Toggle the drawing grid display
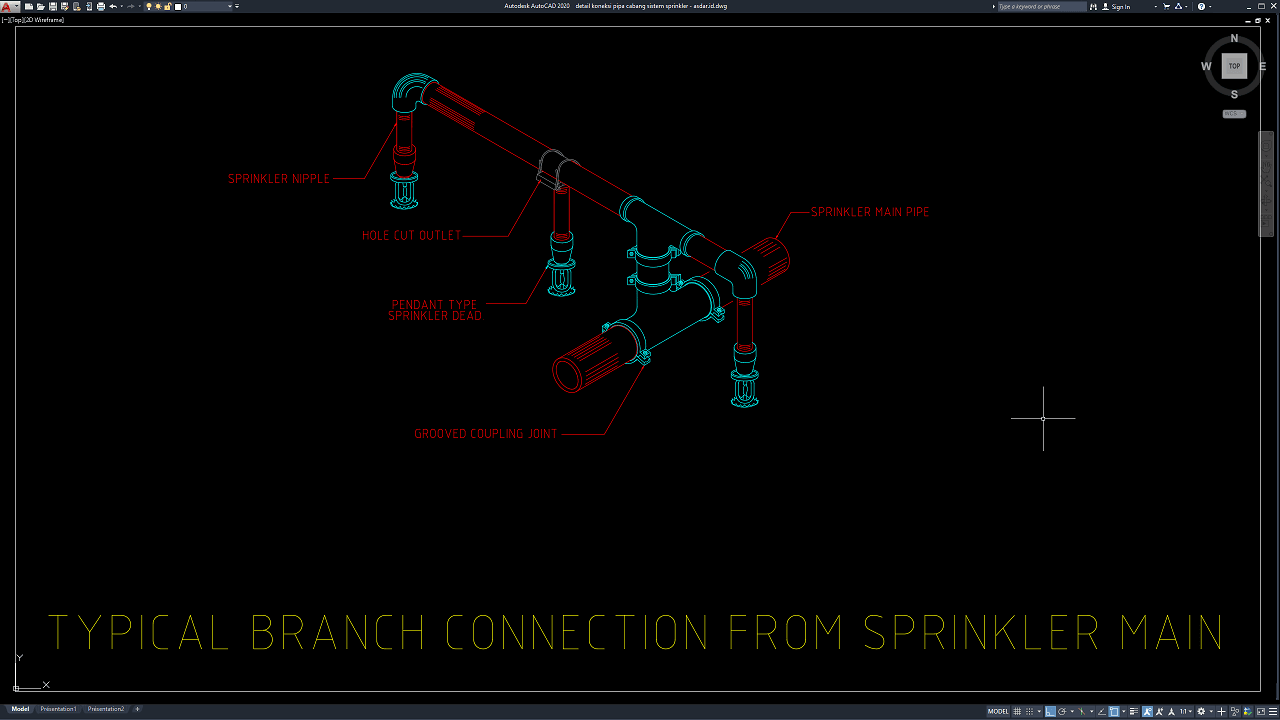Viewport: 1280px width, 720px height. 1018,711
